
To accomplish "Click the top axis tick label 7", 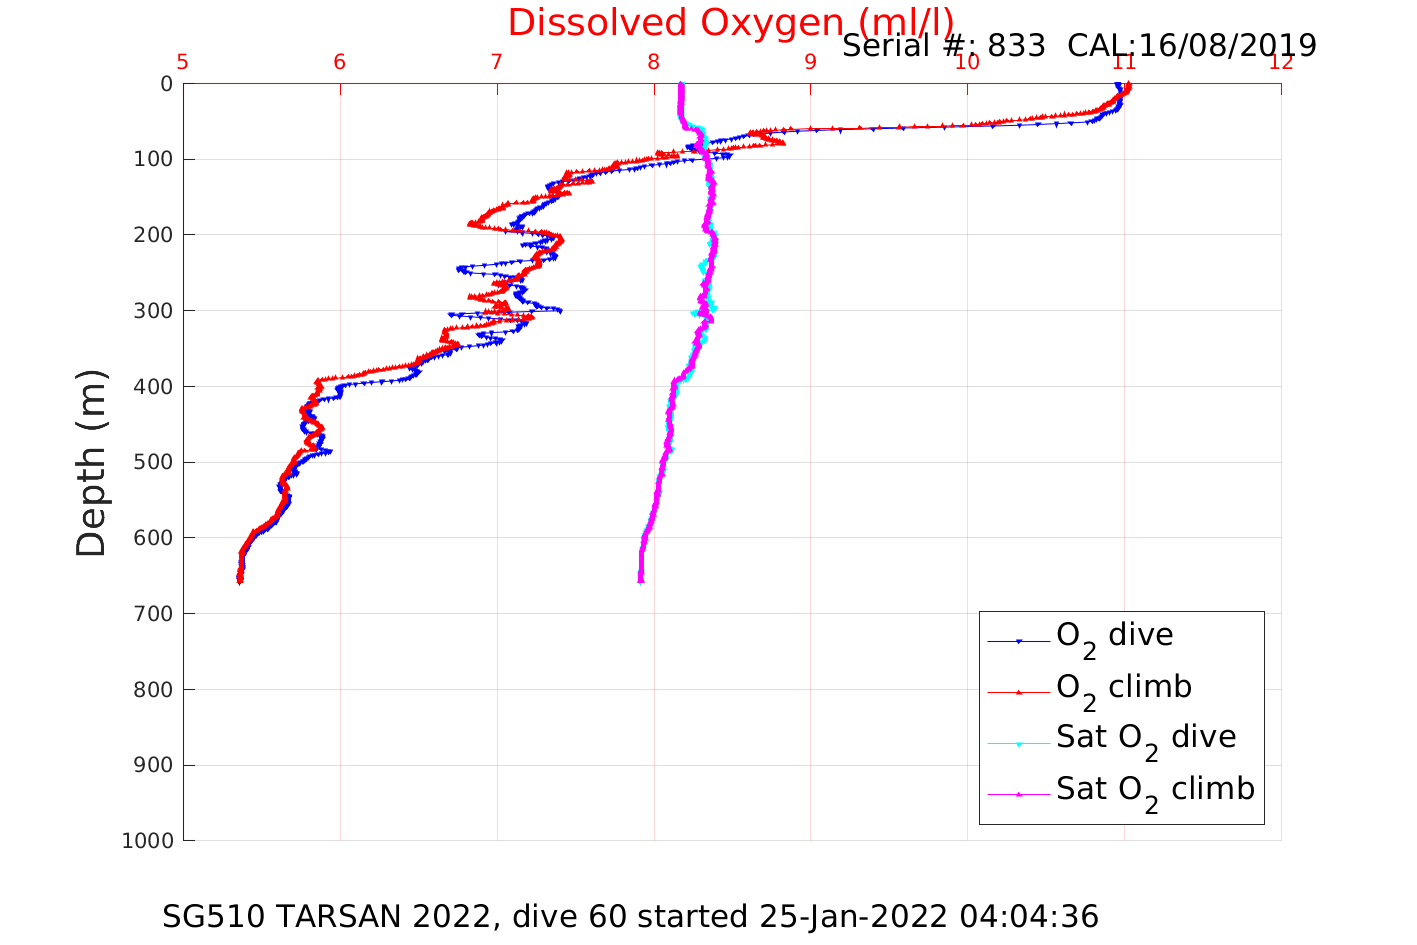I will coord(497,62).
